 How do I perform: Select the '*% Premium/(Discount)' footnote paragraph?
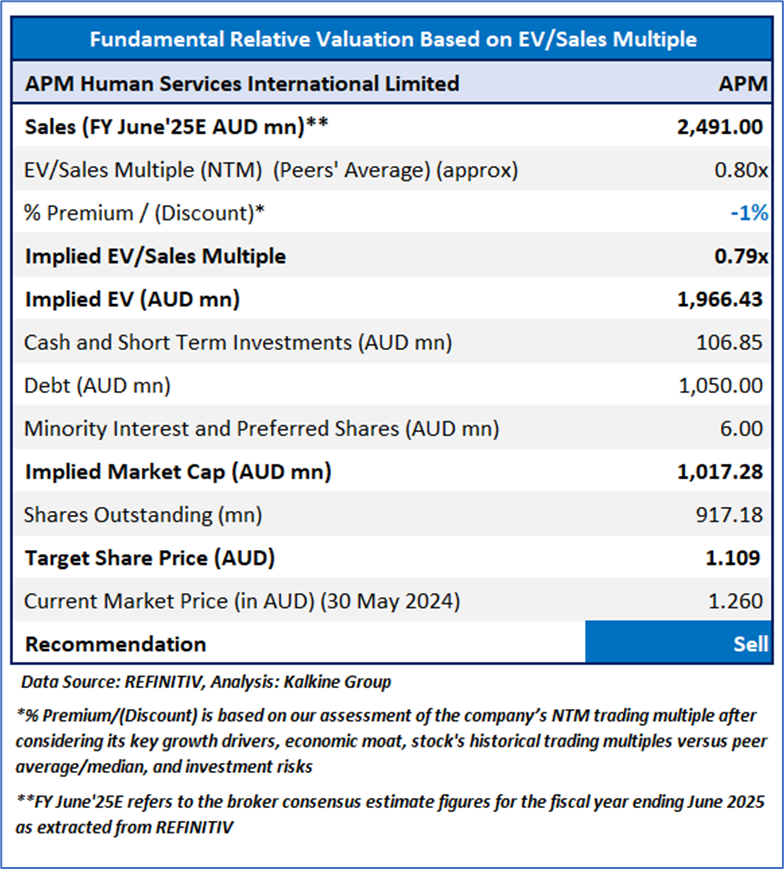pyautogui.click(x=391, y=742)
